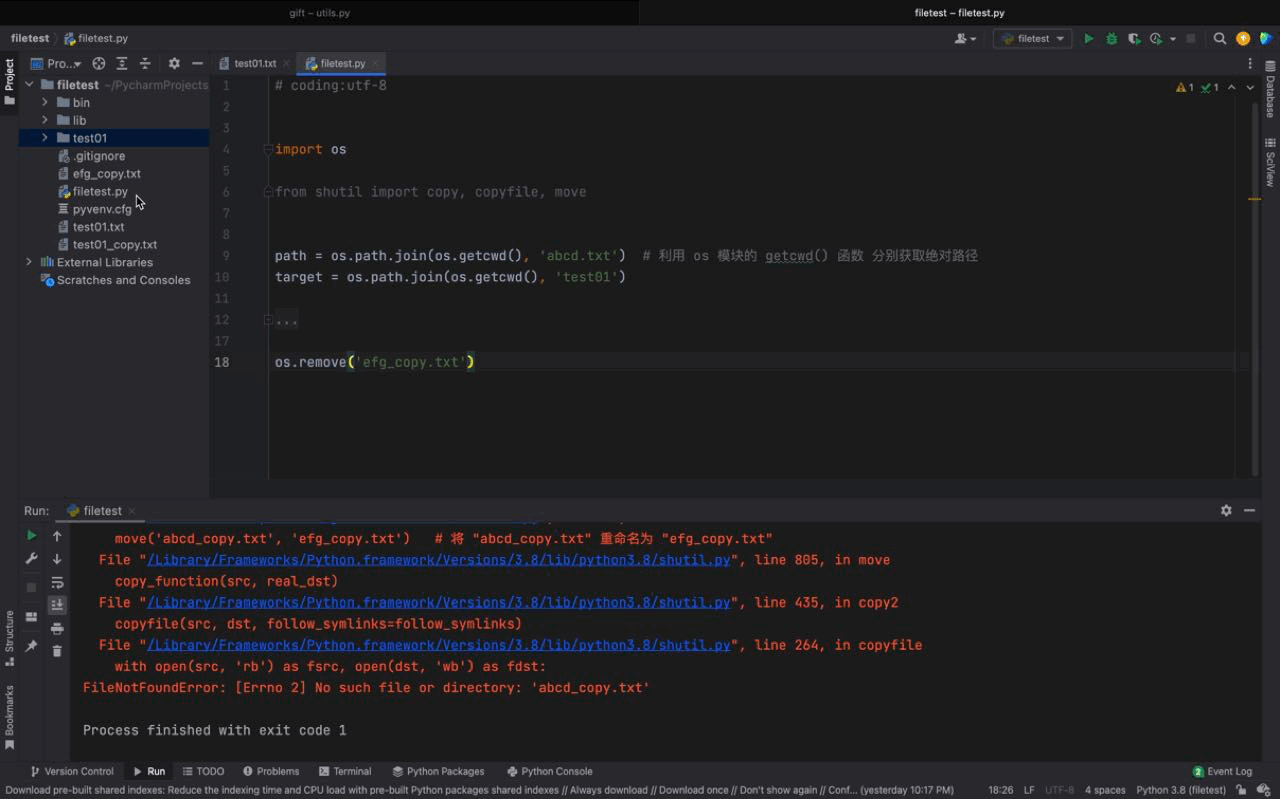Clear all Run console output with trash icon

[x=57, y=651]
